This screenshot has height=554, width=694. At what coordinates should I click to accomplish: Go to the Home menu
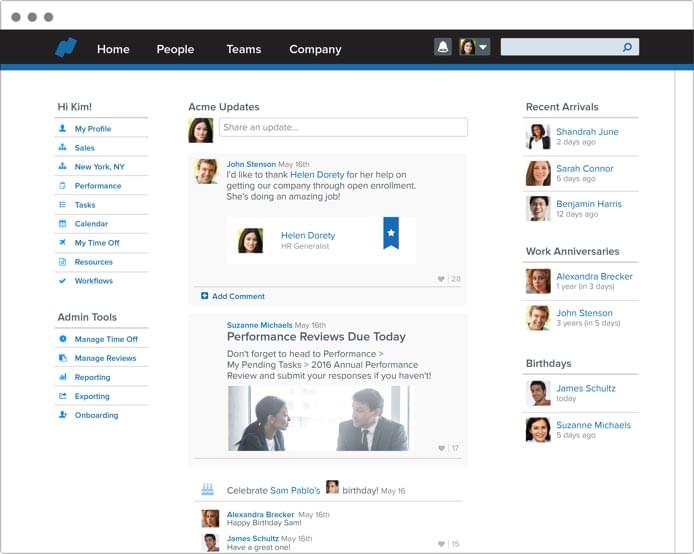click(113, 49)
